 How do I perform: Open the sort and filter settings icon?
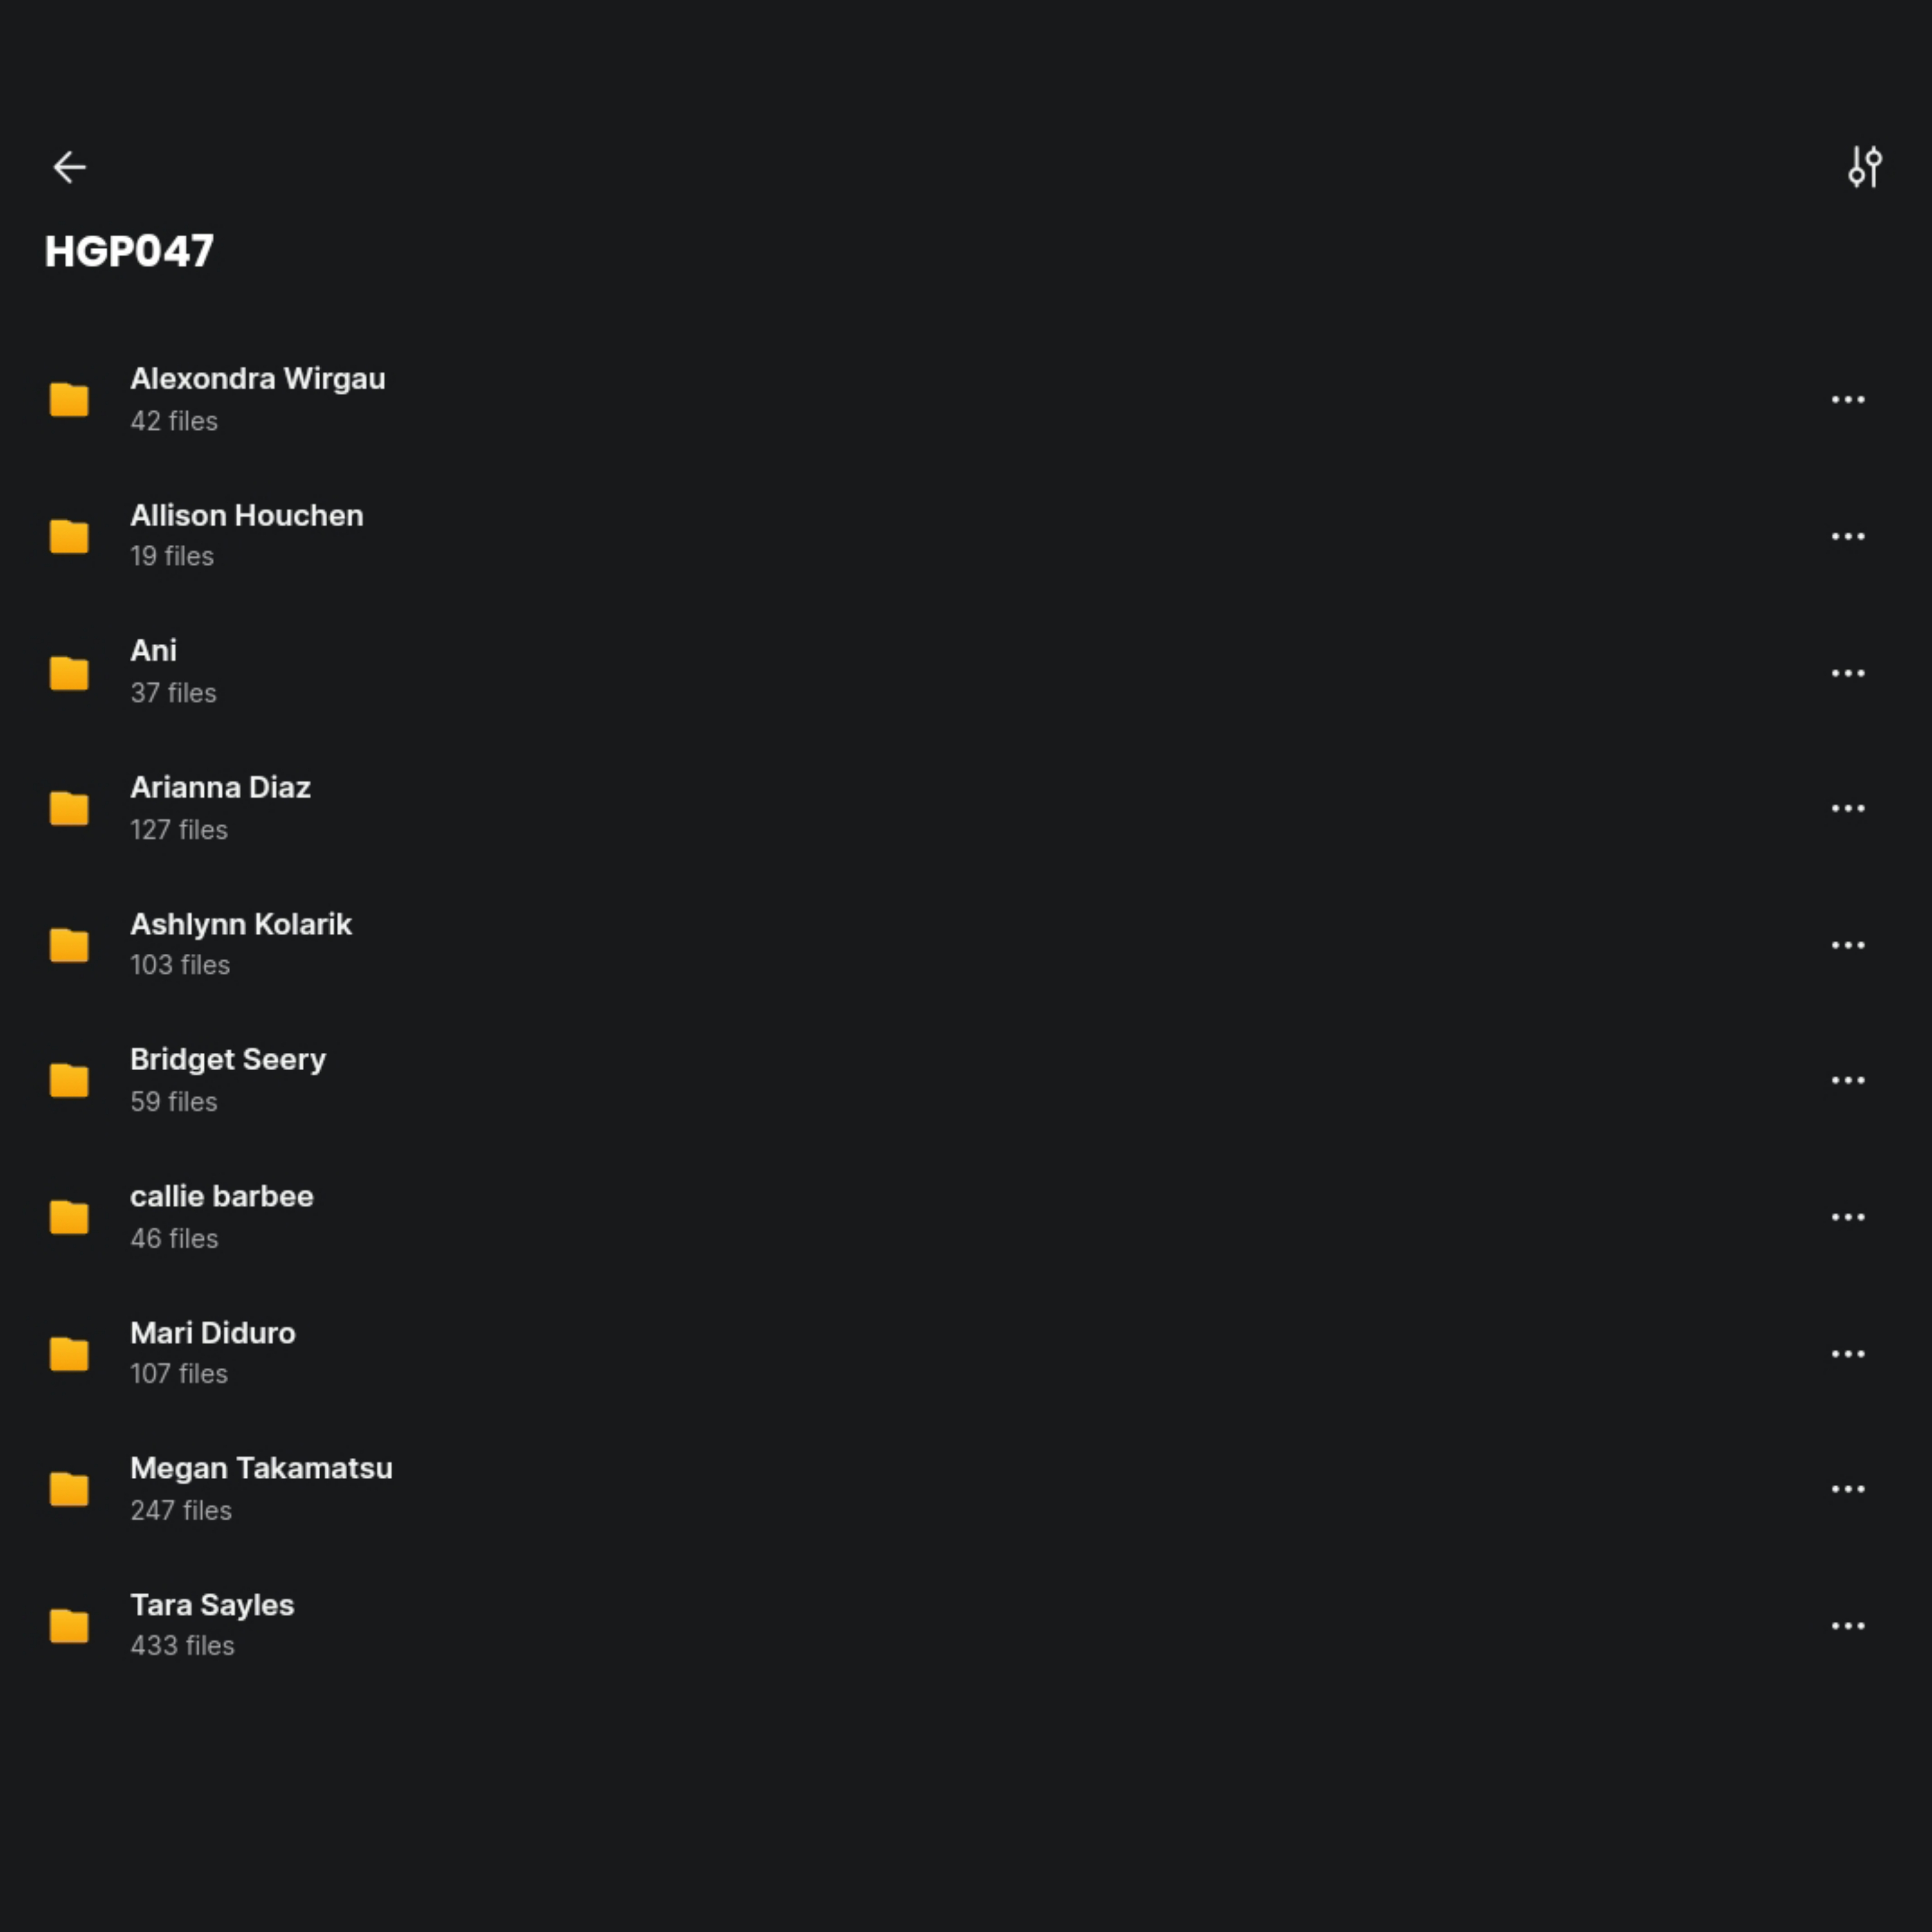[x=1864, y=167]
